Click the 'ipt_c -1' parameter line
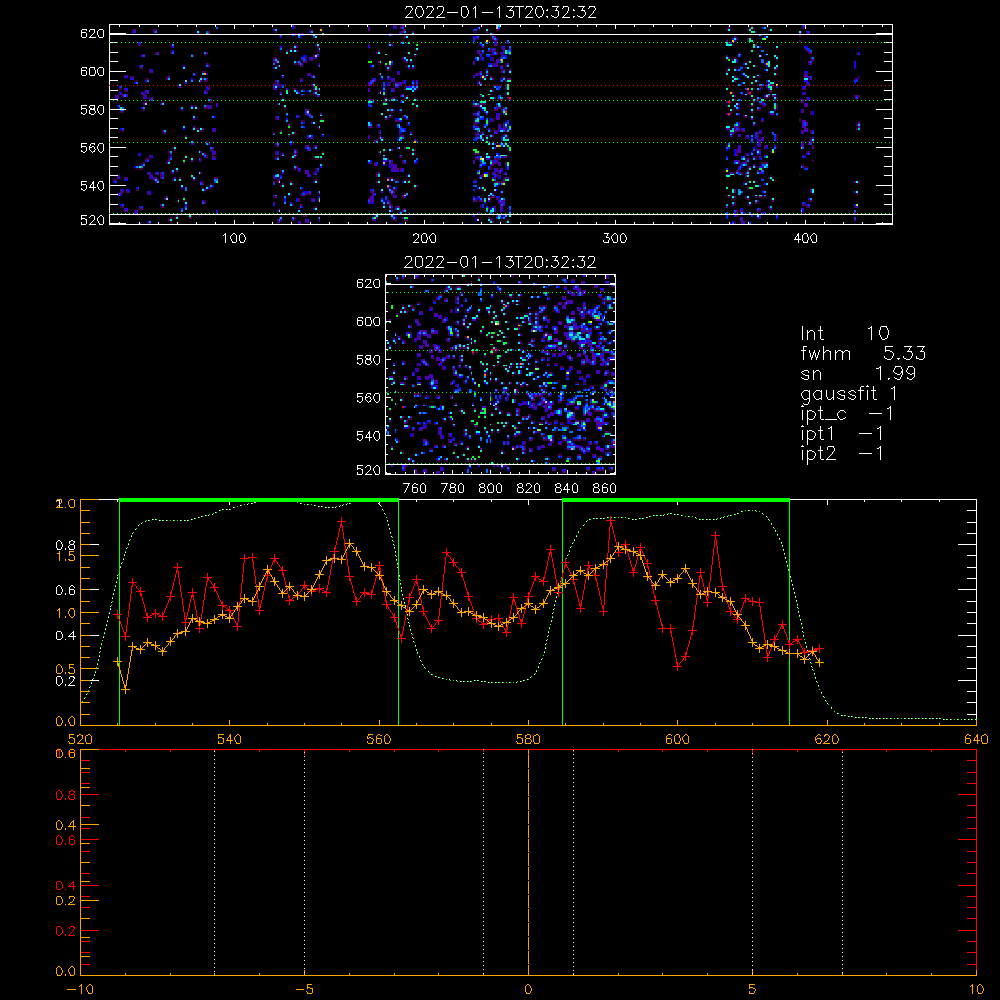1000x1000 pixels. pyautogui.click(x=847, y=414)
